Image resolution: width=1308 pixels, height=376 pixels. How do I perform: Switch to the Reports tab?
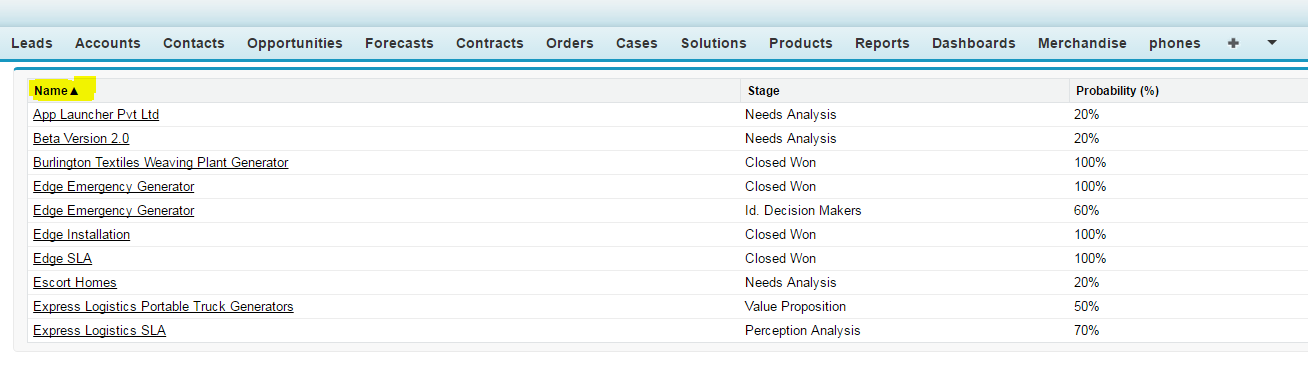pos(882,43)
